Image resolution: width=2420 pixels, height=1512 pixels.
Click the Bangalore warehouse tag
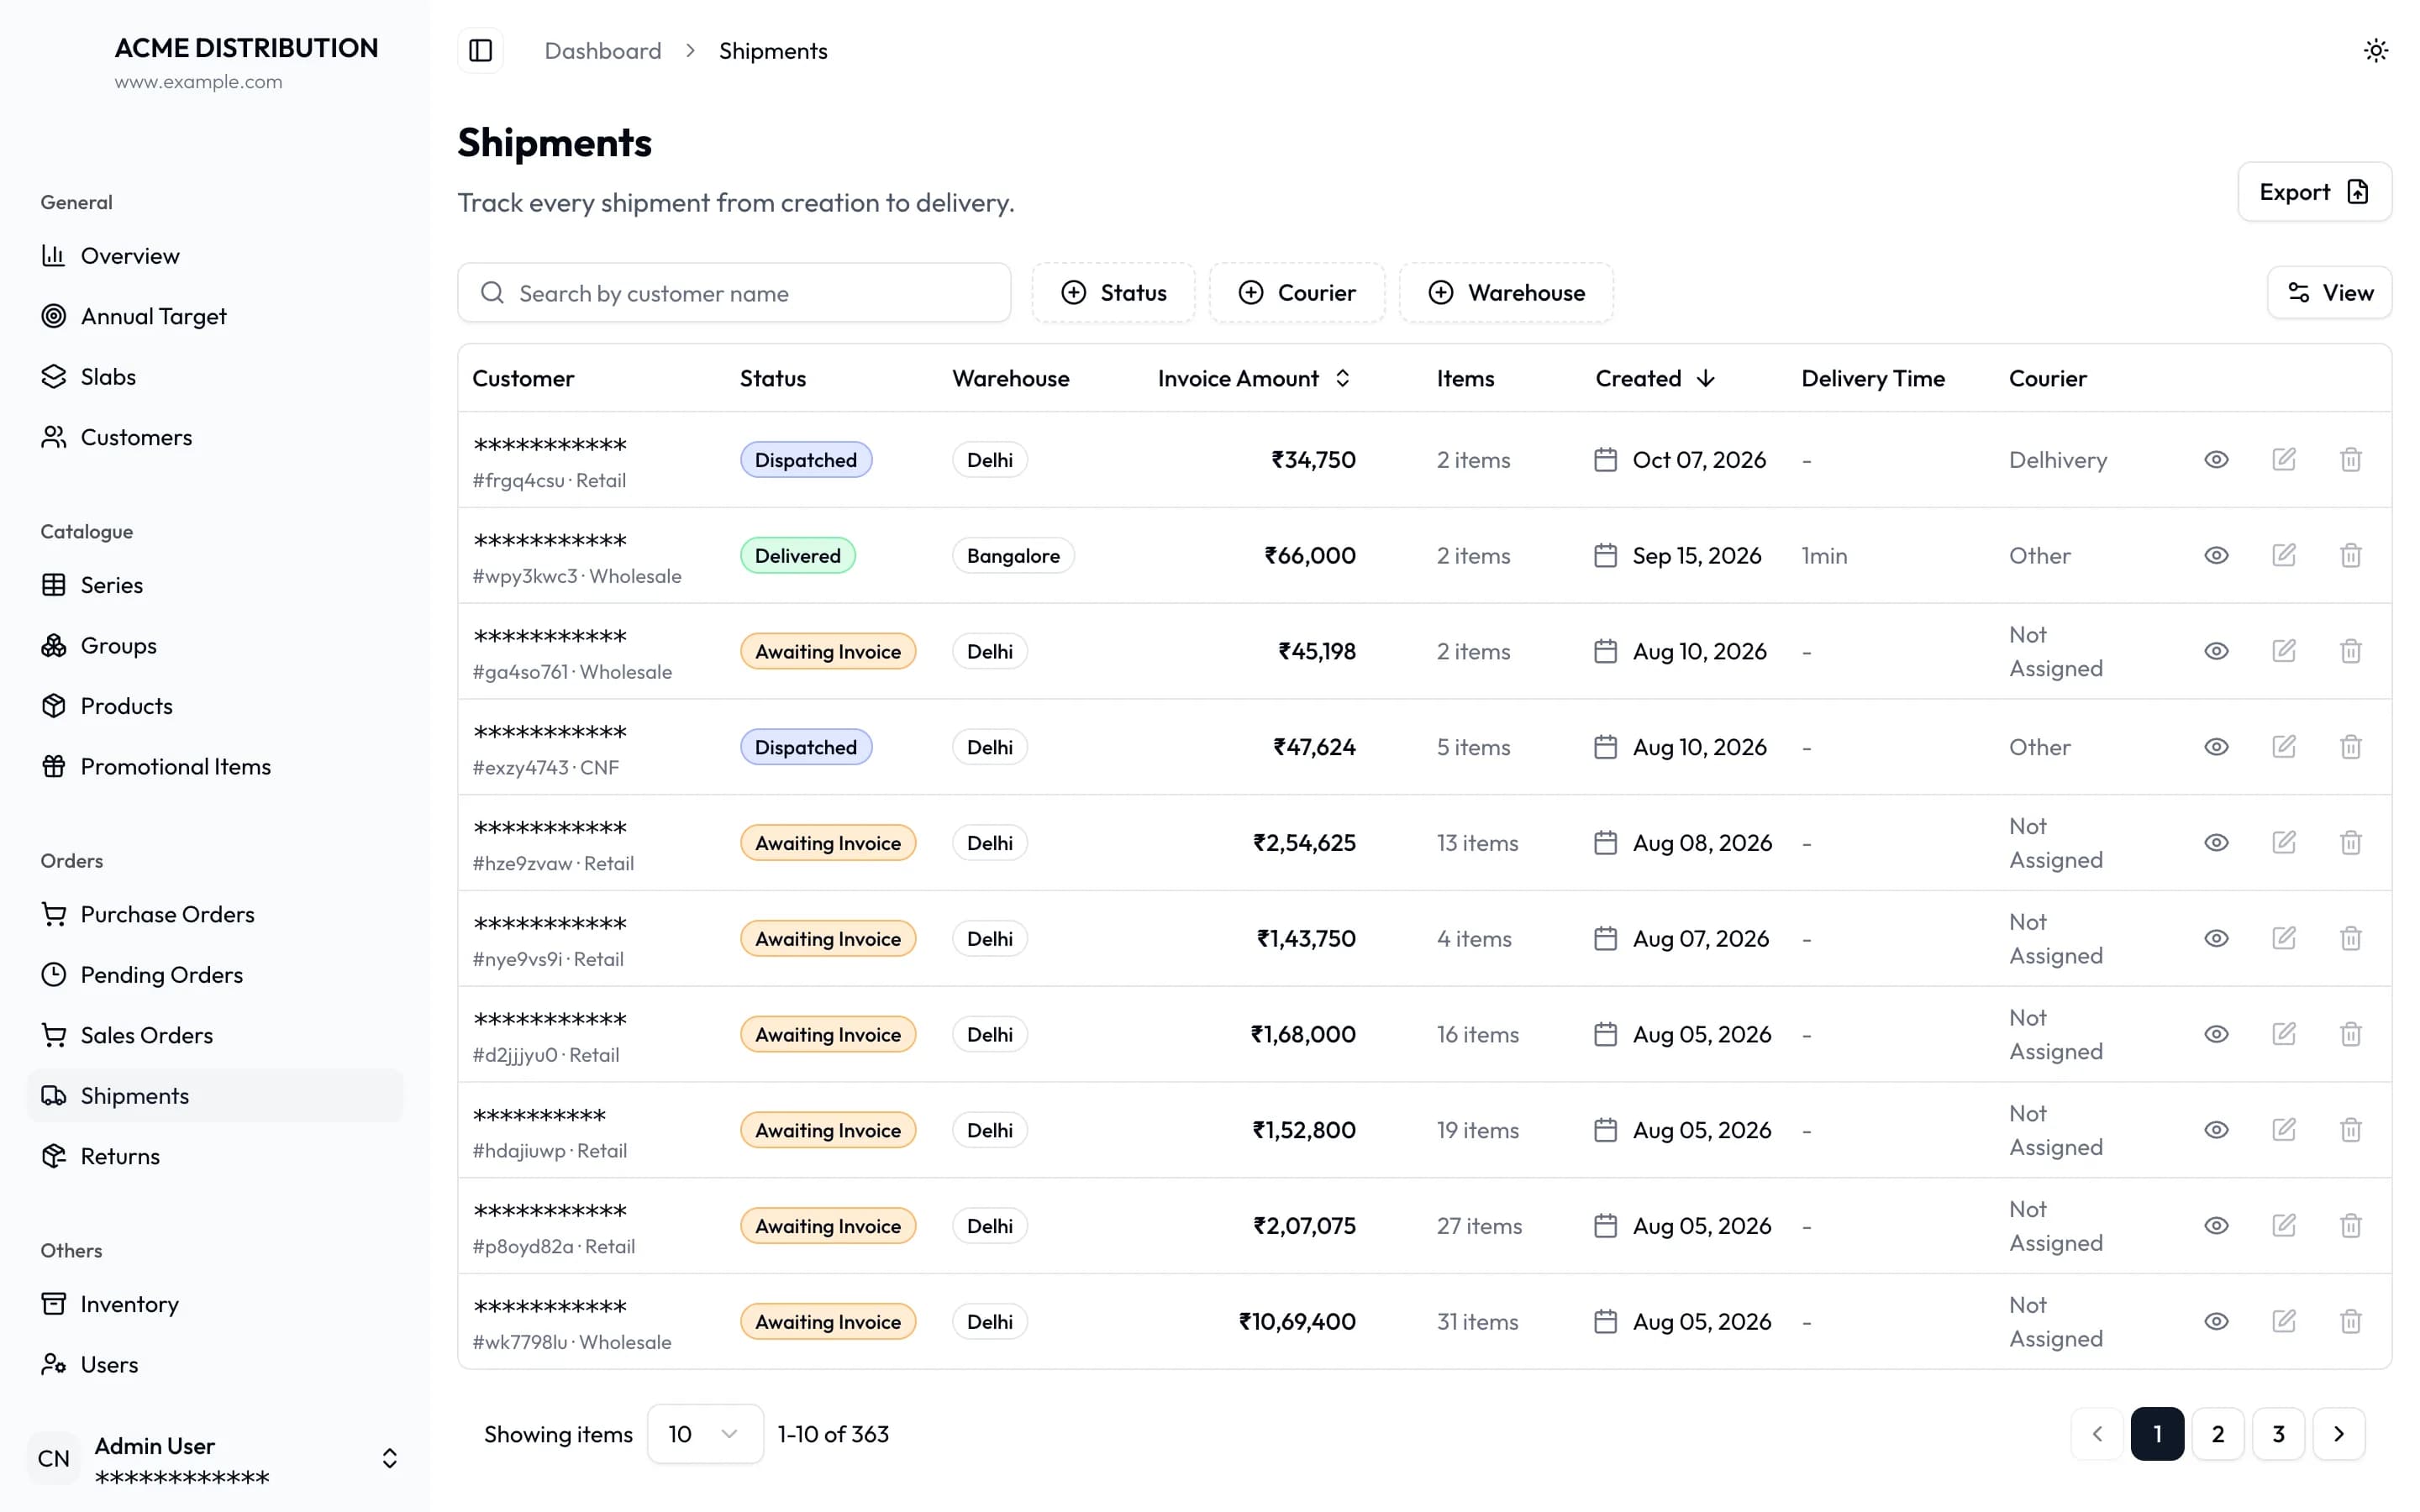tap(1013, 556)
